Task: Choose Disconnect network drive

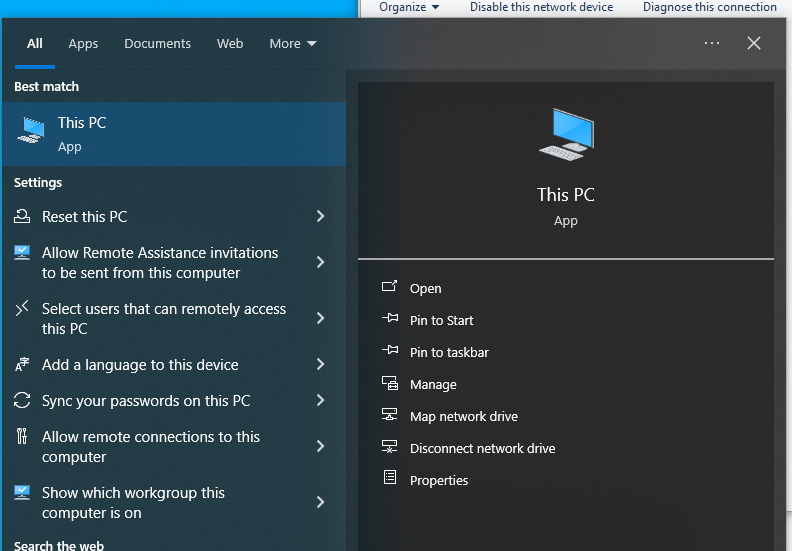Action: [482, 448]
